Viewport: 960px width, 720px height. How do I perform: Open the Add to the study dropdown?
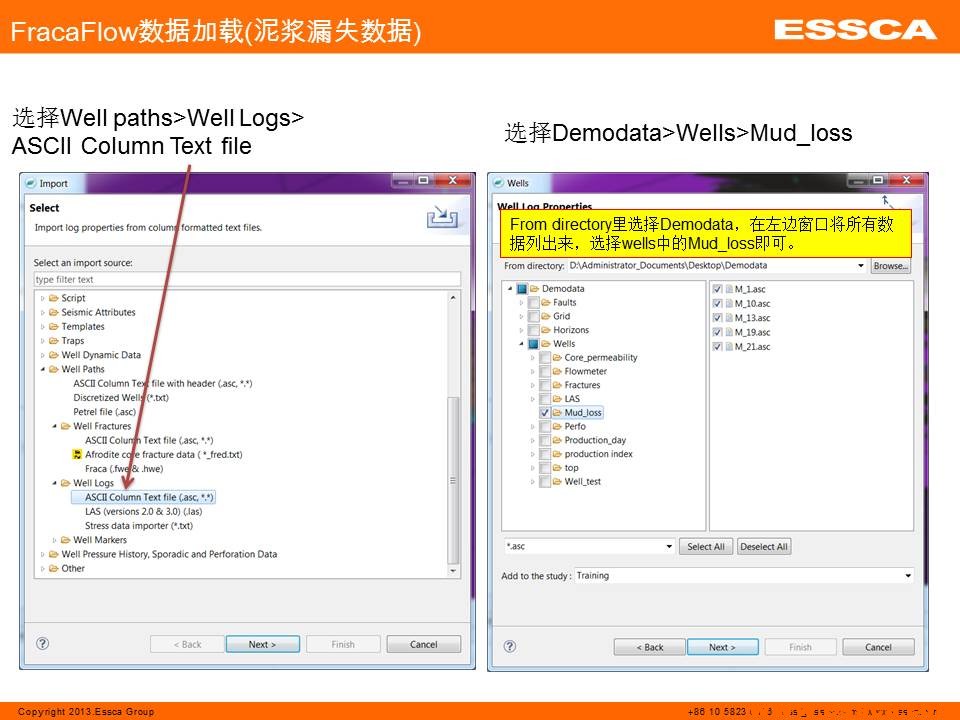[907, 576]
